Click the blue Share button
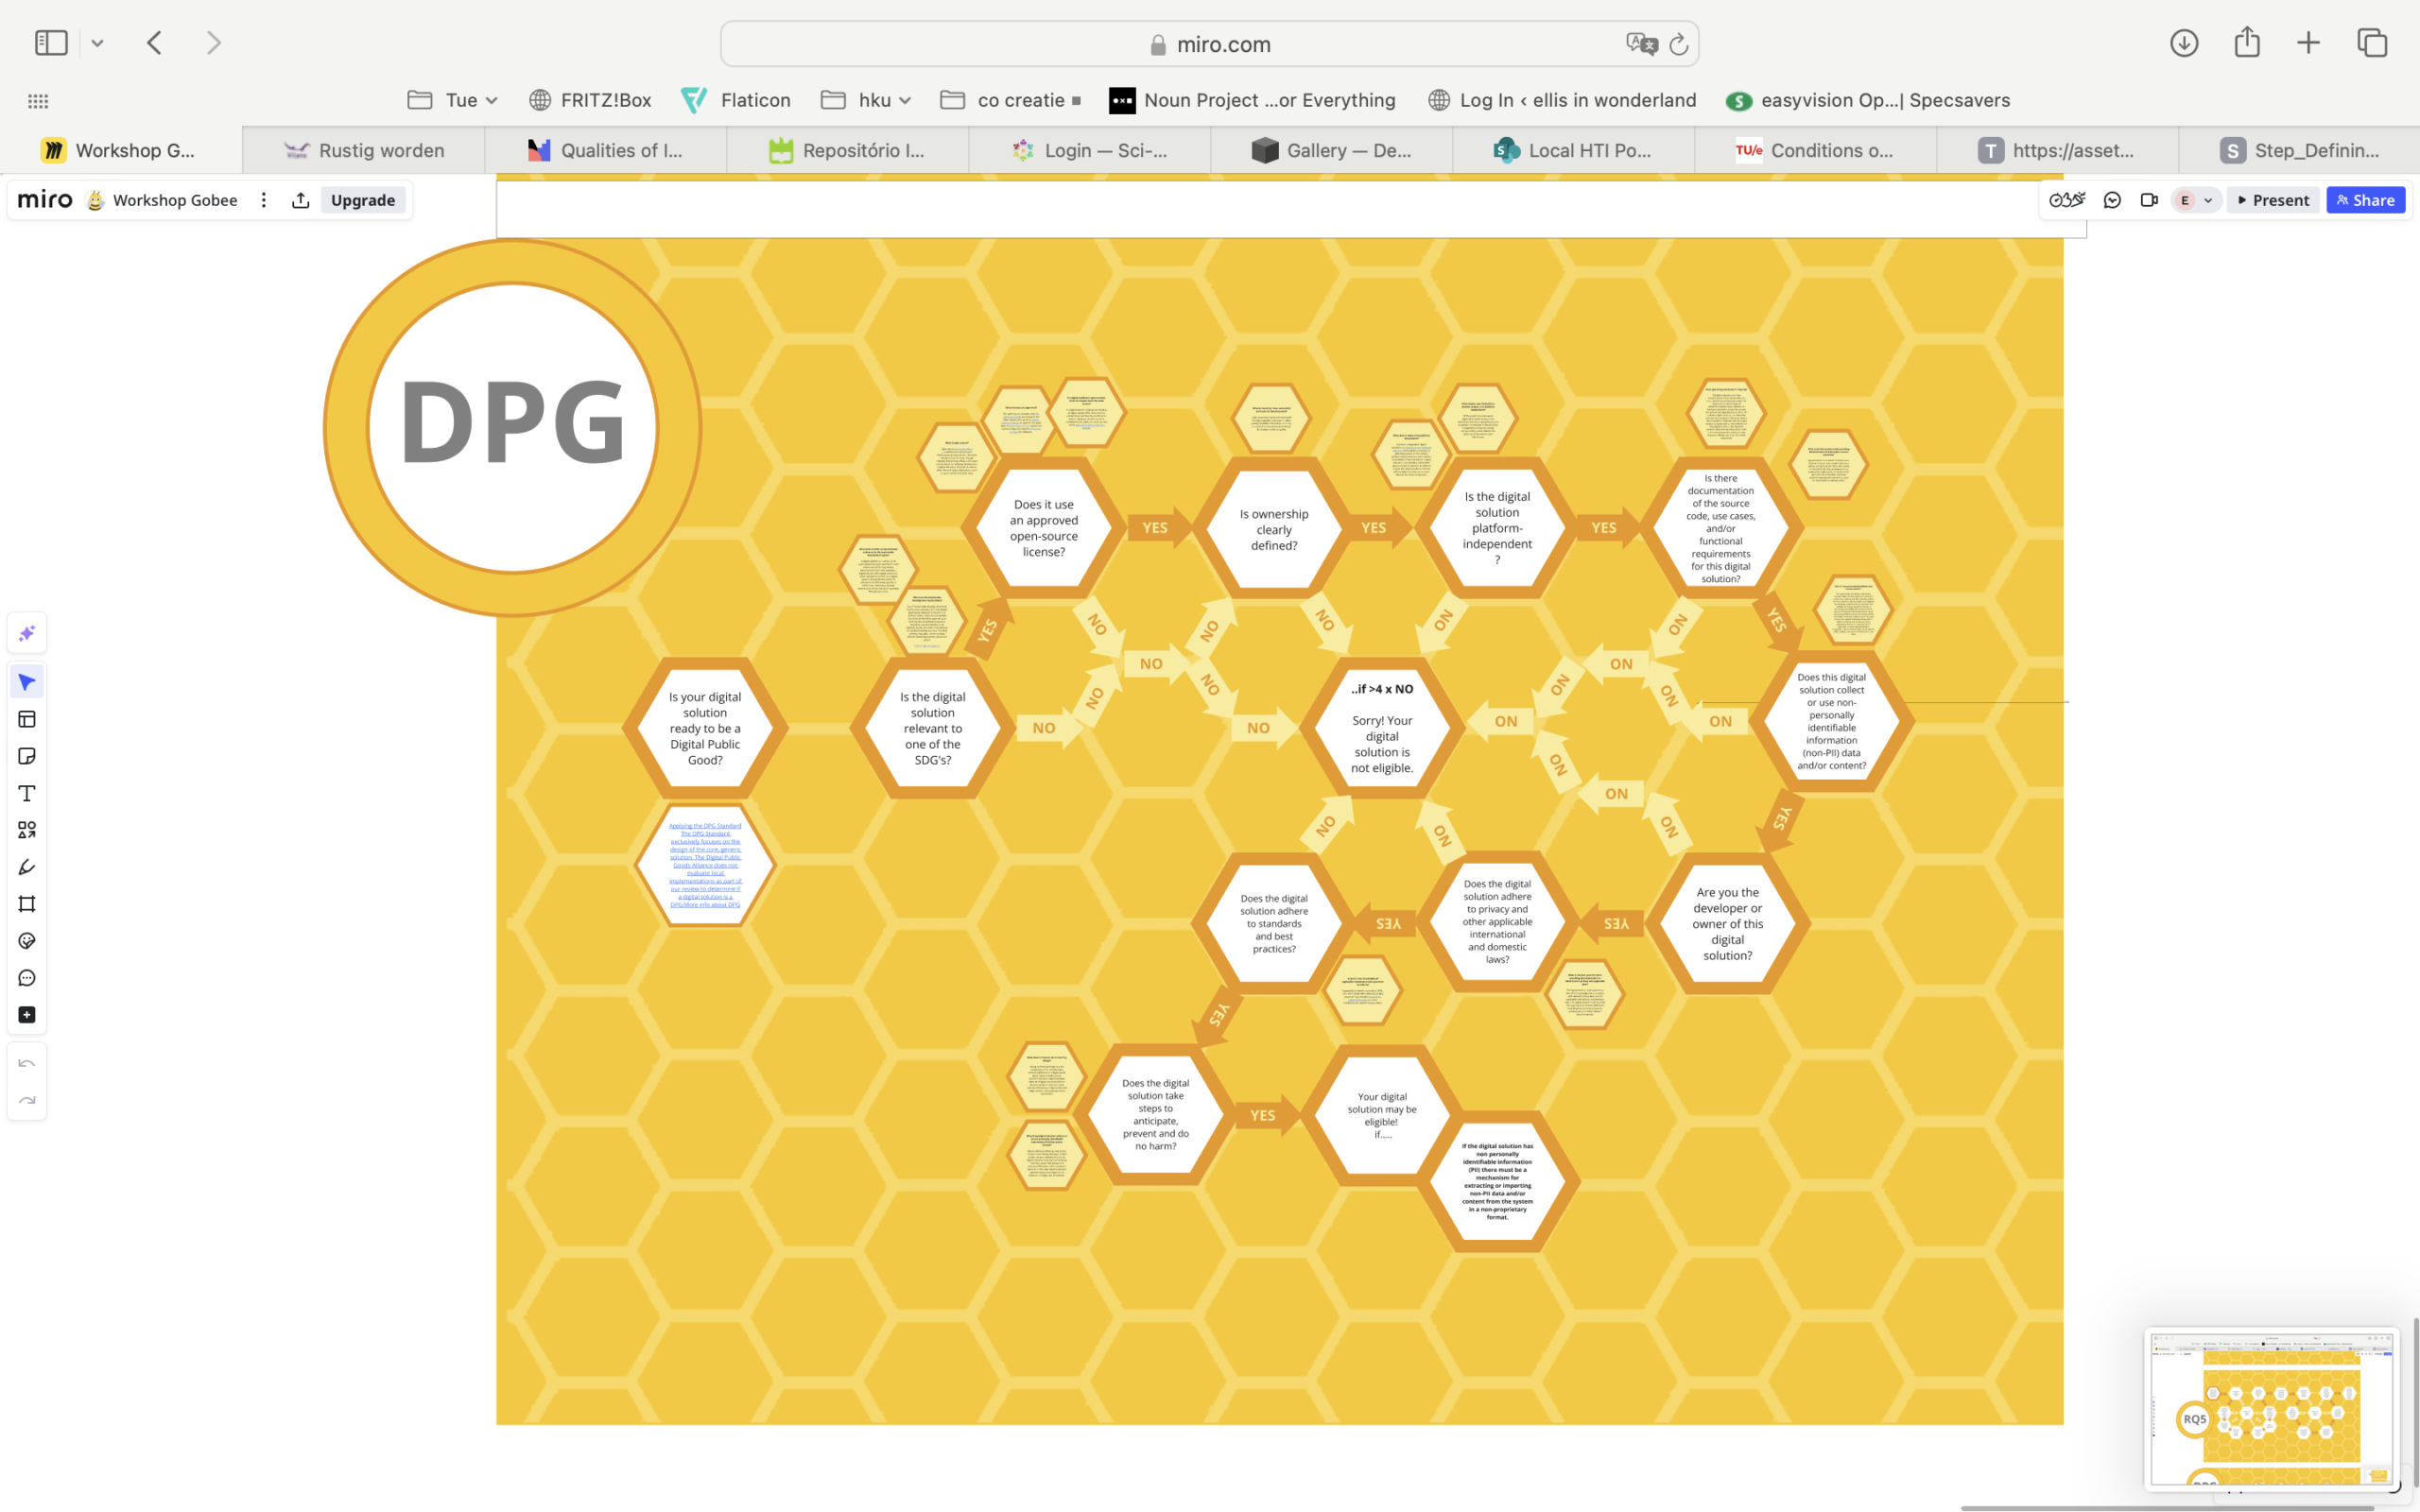This screenshot has height=1512, width=2420. coord(2364,200)
